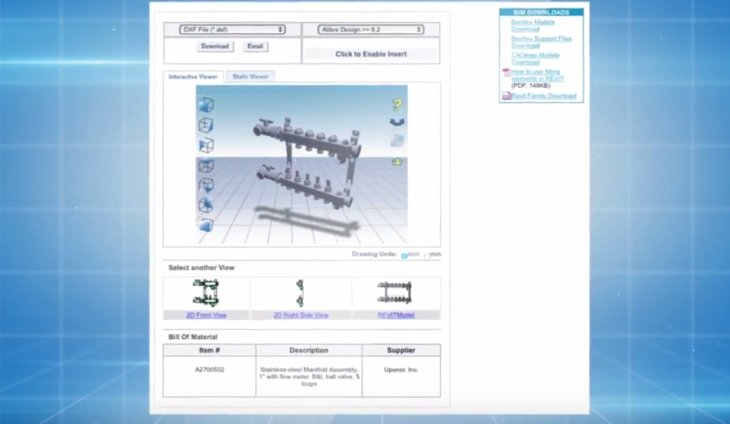
Task: Click the fifth cube icon with down arrow
Action: tap(206, 185)
